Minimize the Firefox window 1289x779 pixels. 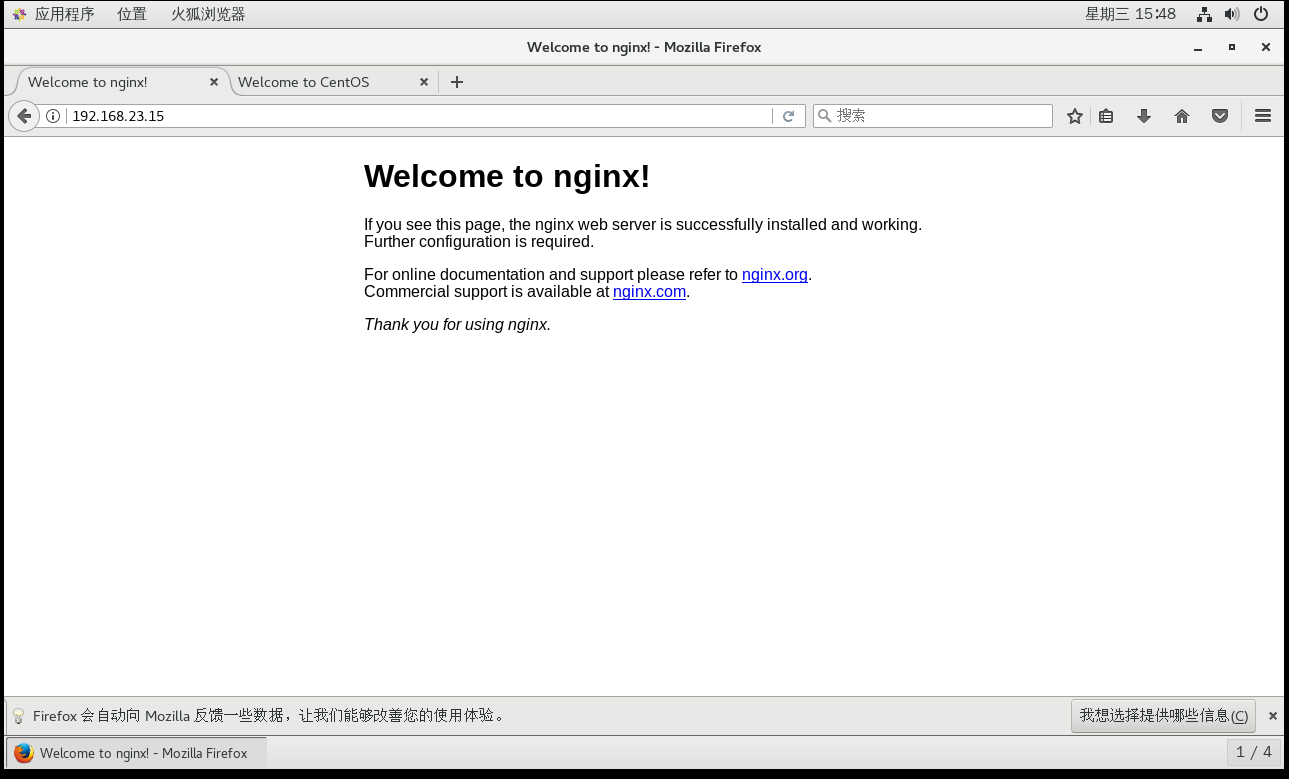pyautogui.click(x=1198, y=47)
